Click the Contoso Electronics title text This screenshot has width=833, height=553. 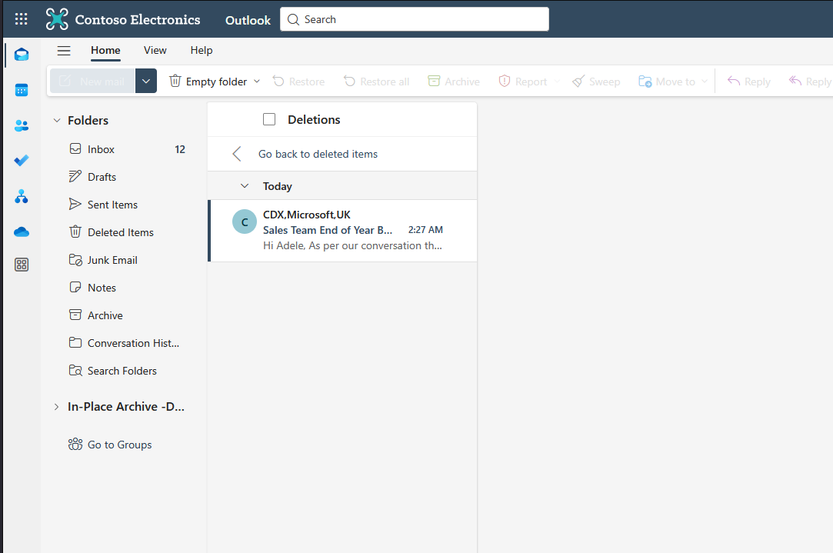point(138,20)
